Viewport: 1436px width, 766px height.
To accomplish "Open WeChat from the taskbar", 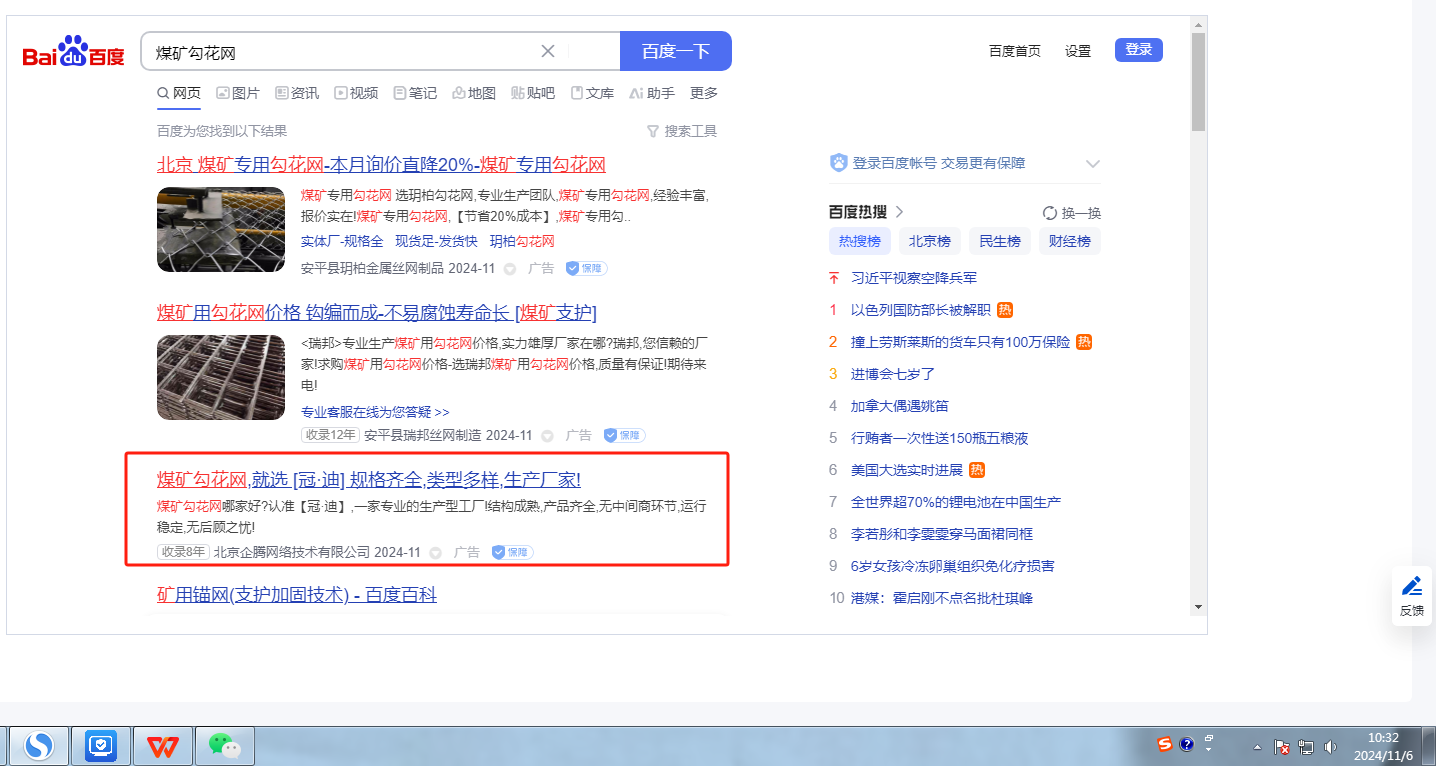I will click(224, 746).
